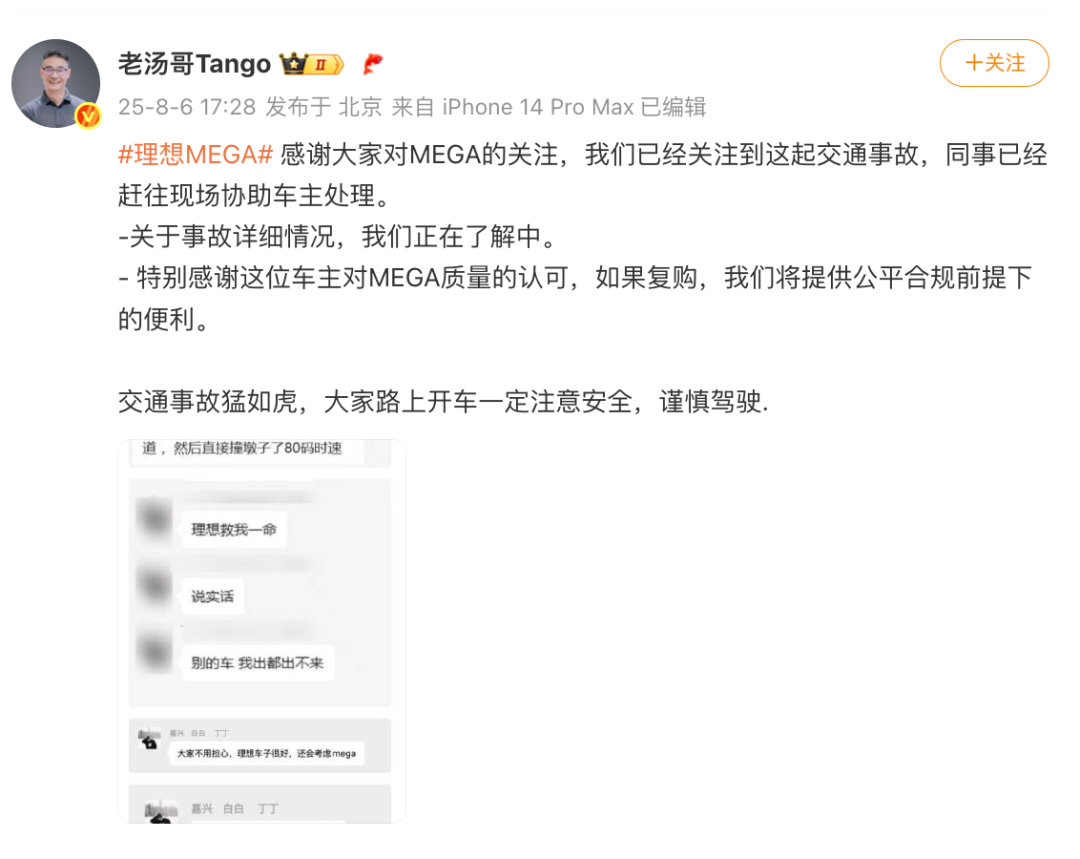Click the blurred avatar beside 说实话
Screen dimensions: 1080x859
pyautogui.click(x=154, y=585)
